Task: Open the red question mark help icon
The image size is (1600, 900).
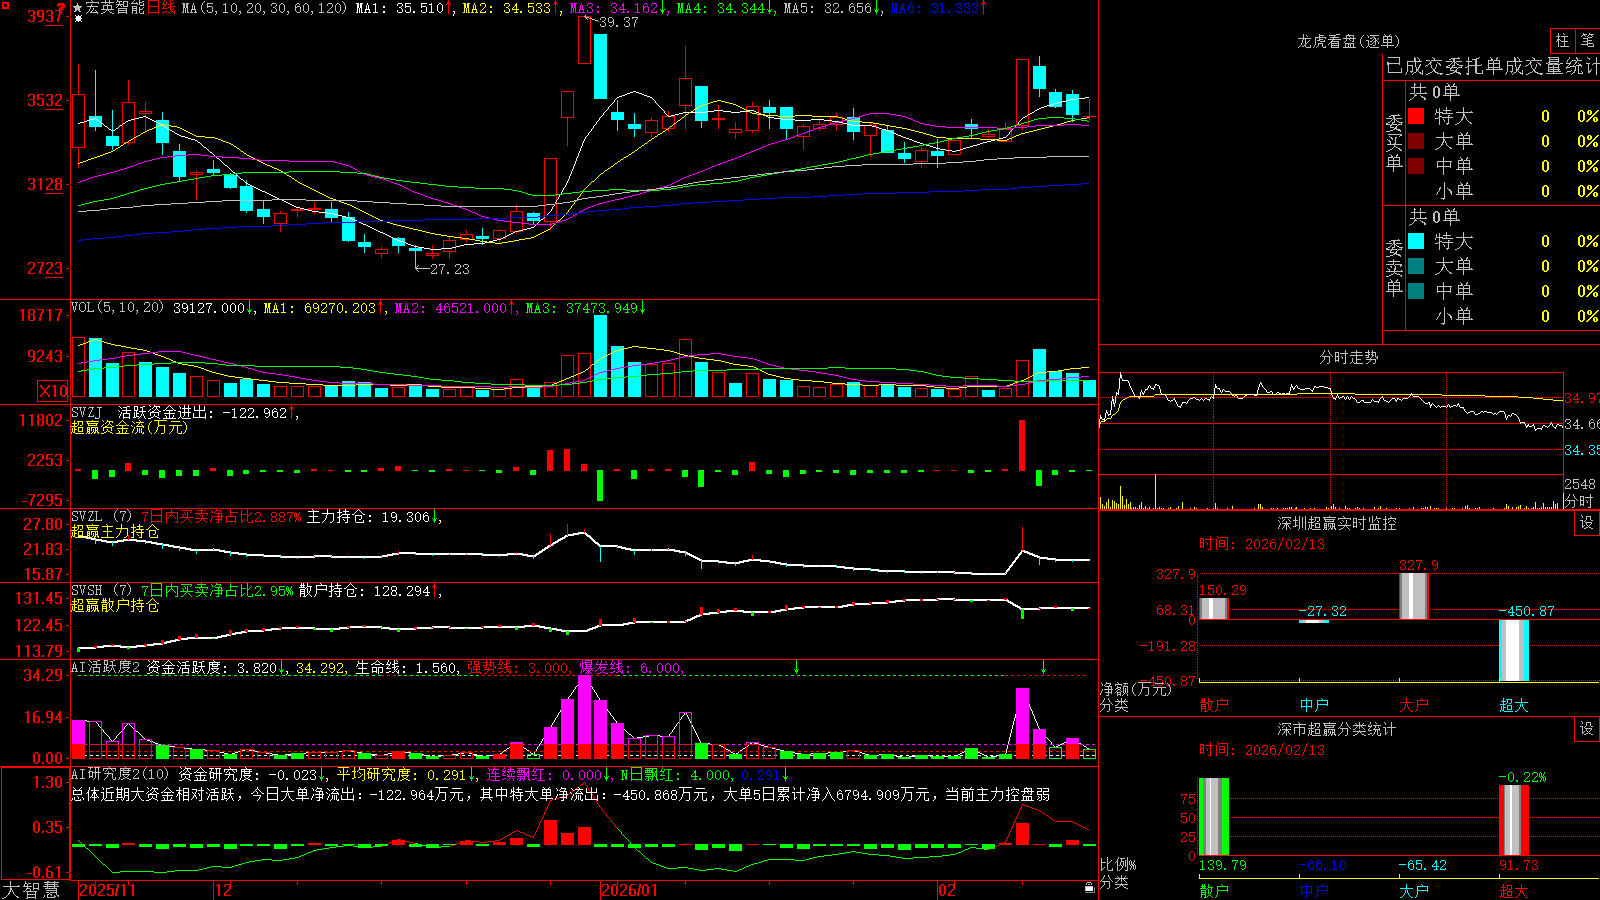Action: click(62, 8)
